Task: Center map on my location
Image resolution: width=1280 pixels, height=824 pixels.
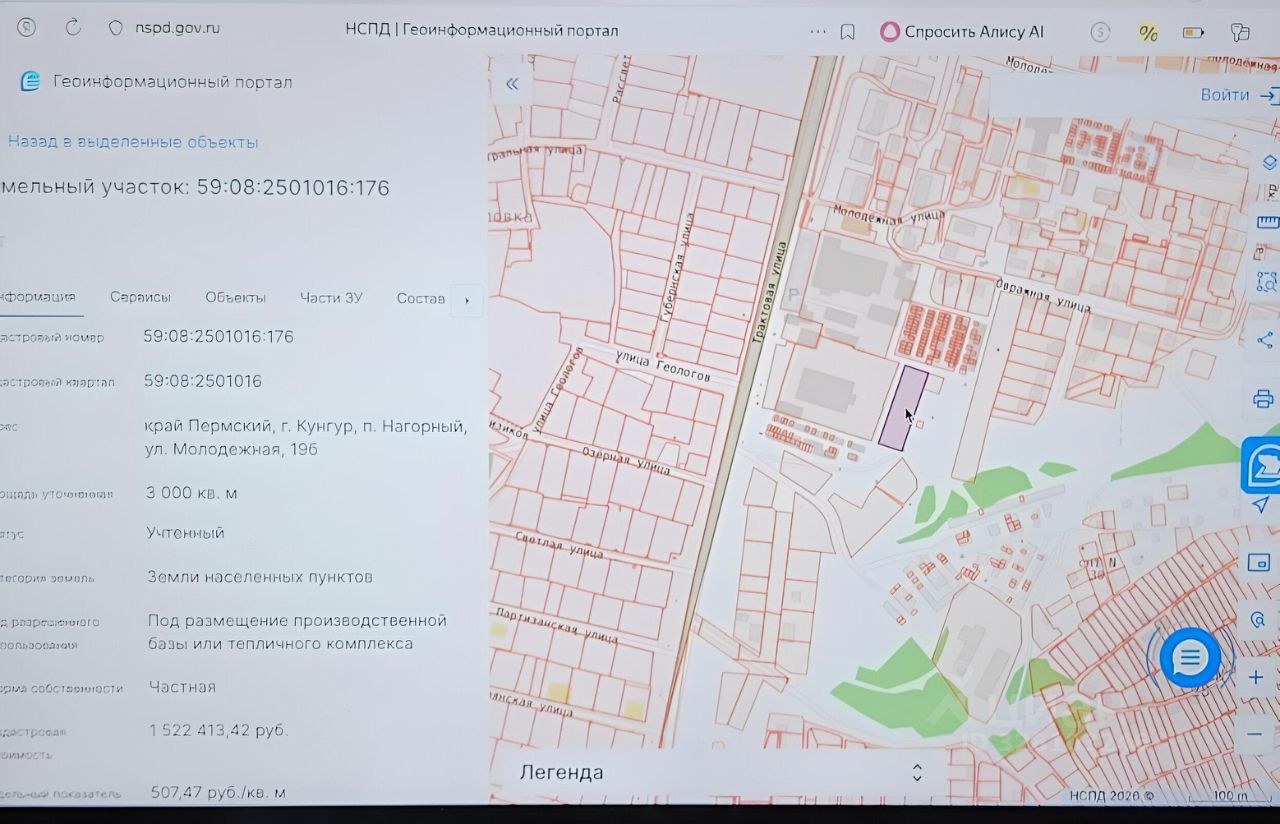Action: (1261, 505)
